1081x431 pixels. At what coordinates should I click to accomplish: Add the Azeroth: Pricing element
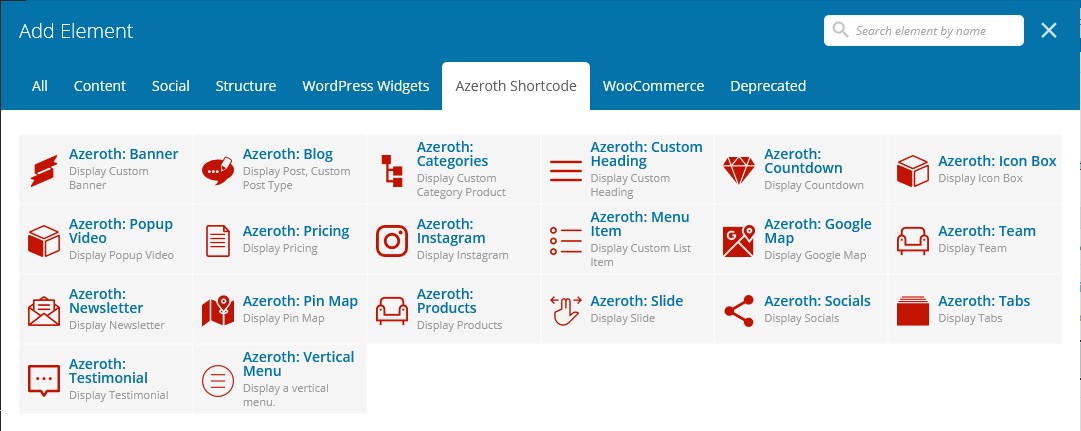click(280, 240)
